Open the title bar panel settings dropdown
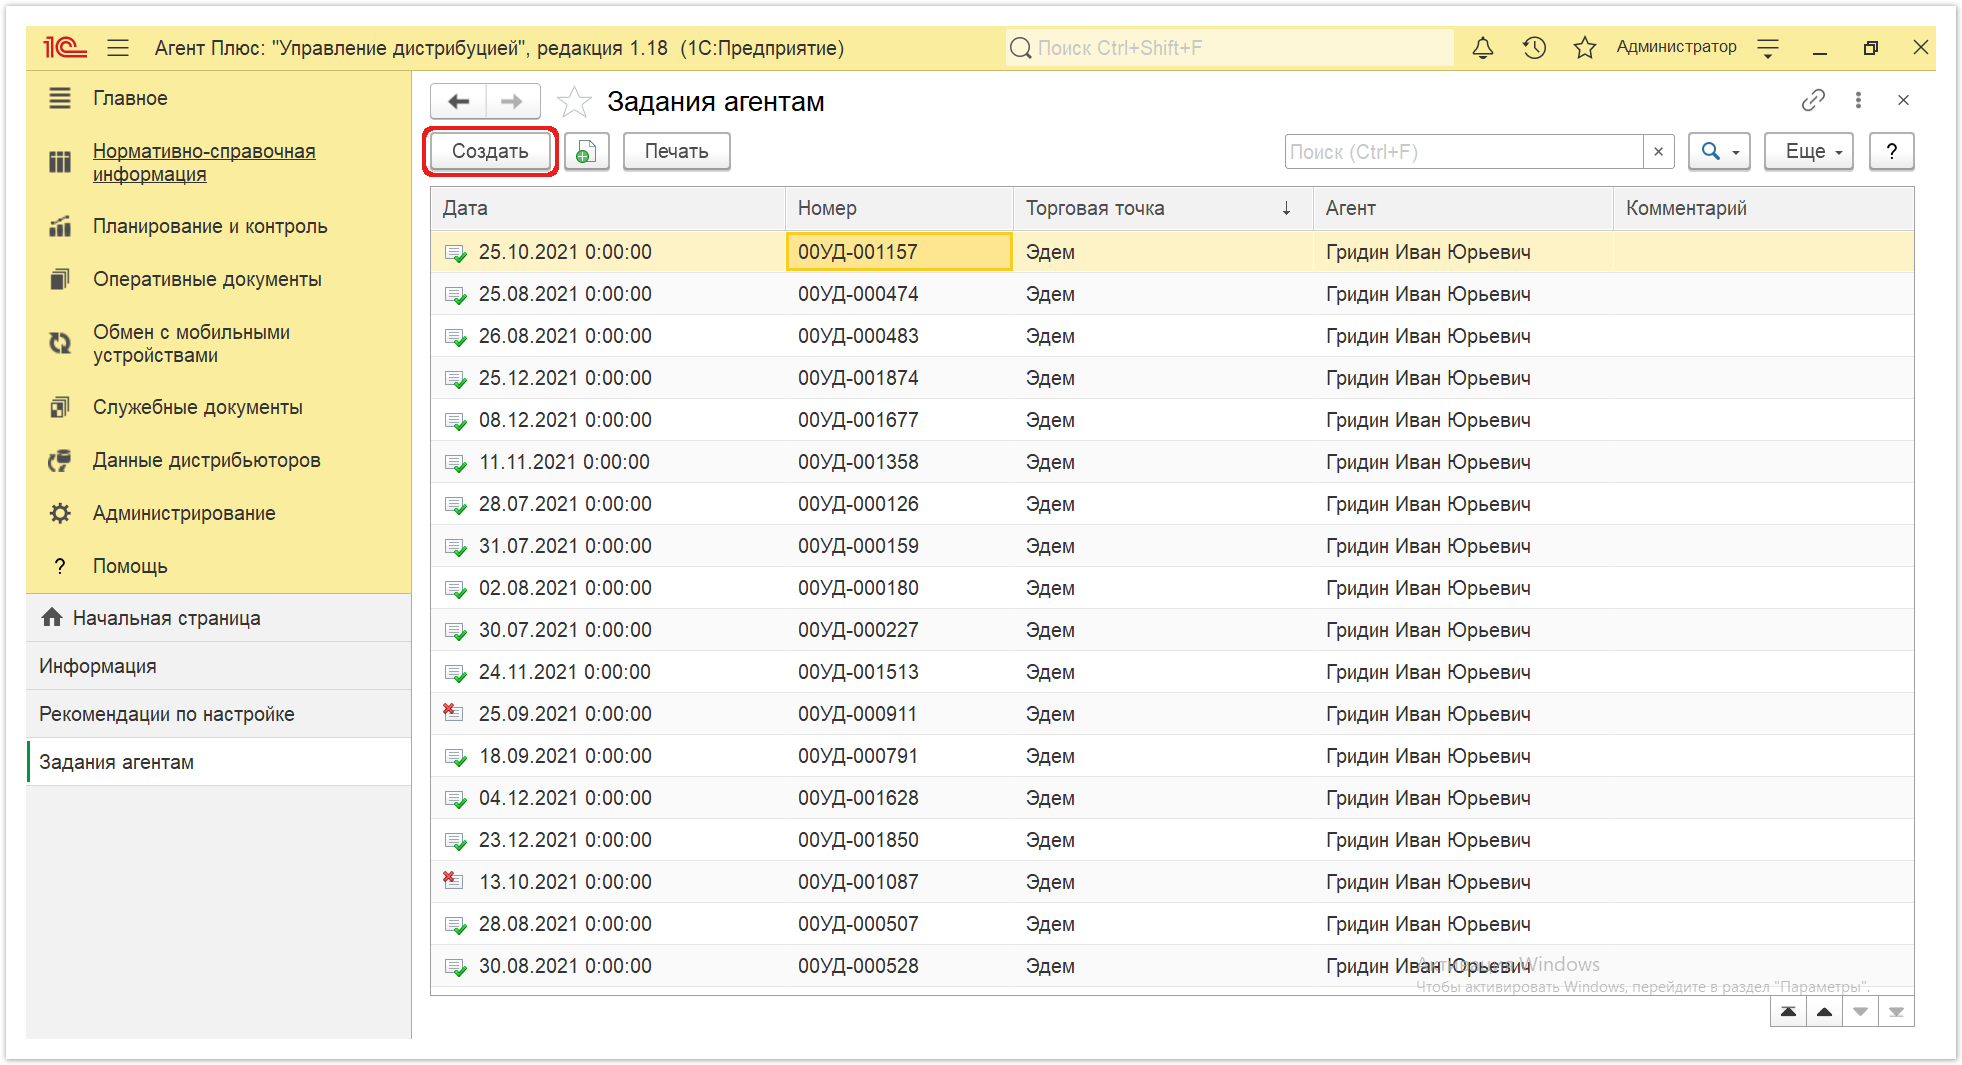Screen dimensions: 1962x1065 pos(1768,47)
